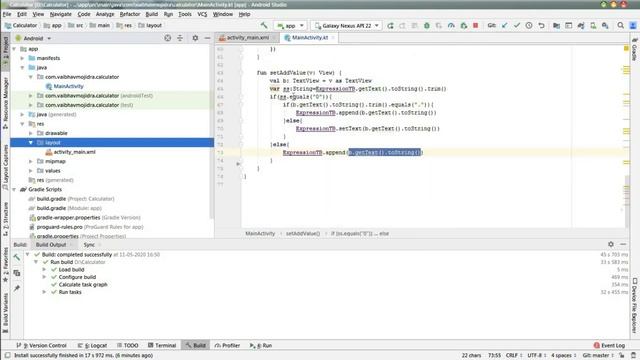Stop the running app with red square

[x=476, y=25]
